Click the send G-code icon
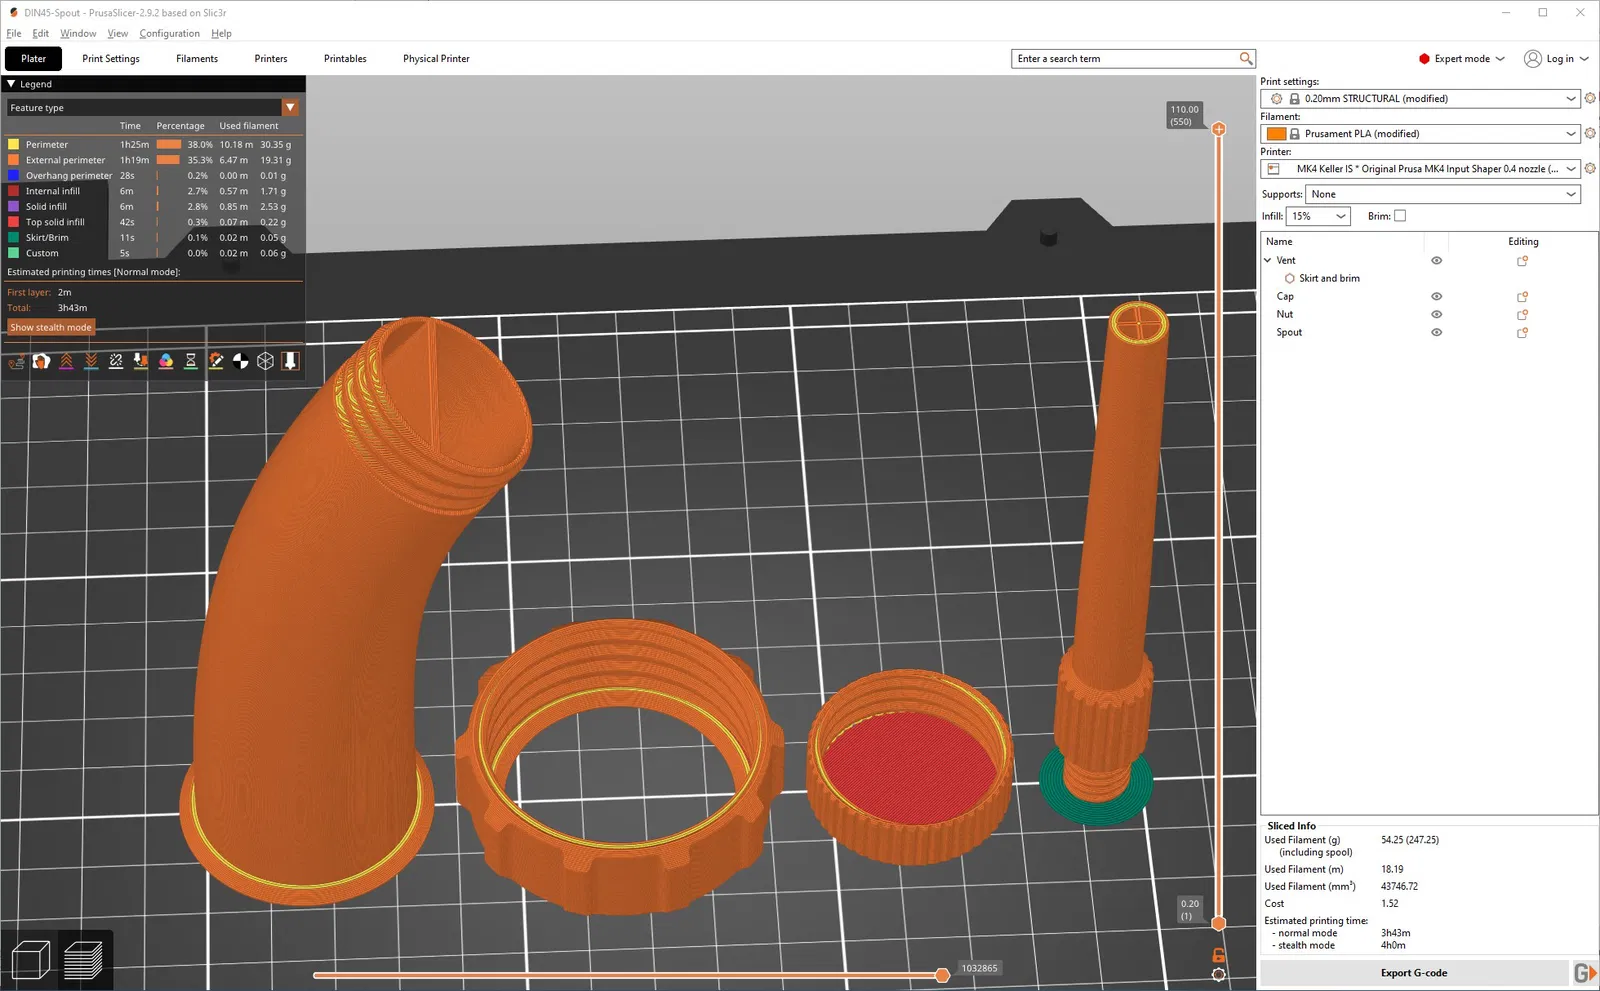The image size is (1600, 991). 1585,973
